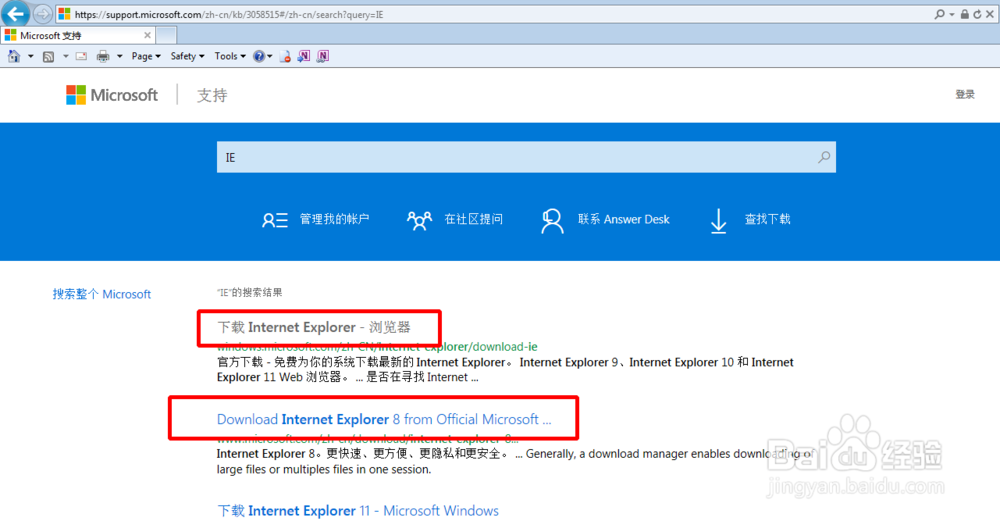The width and height of the screenshot is (1000, 521).
Task: Click the blocked-page icon next to Help
Action: click(x=285, y=57)
